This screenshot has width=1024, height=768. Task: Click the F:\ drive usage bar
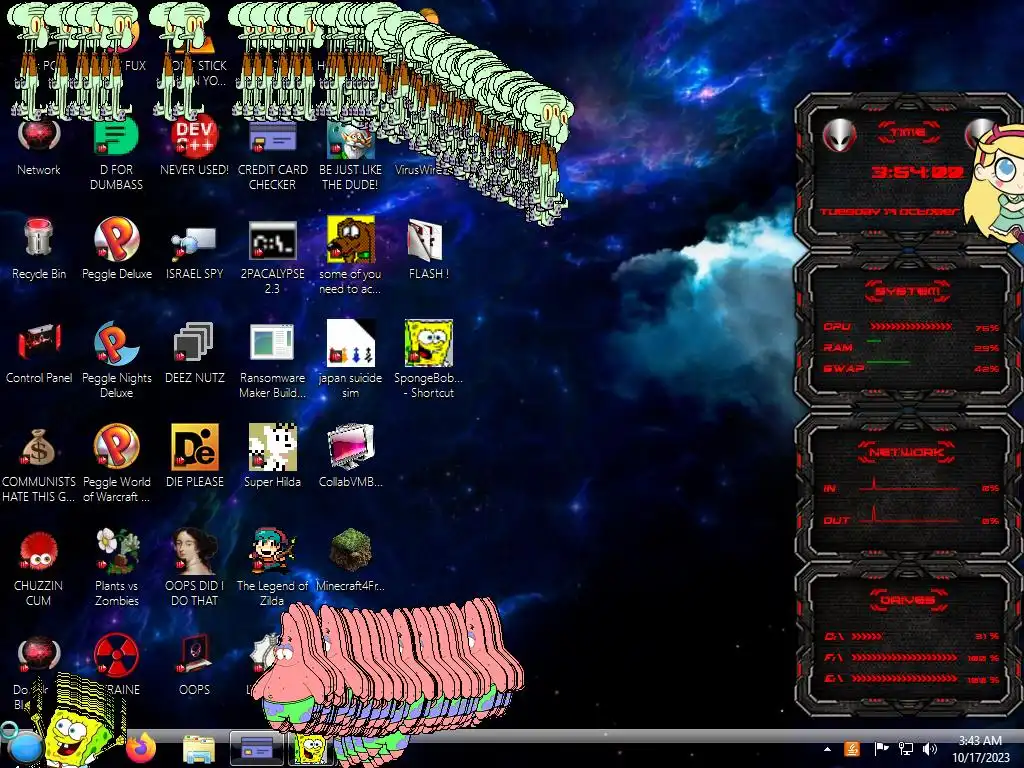pos(904,658)
